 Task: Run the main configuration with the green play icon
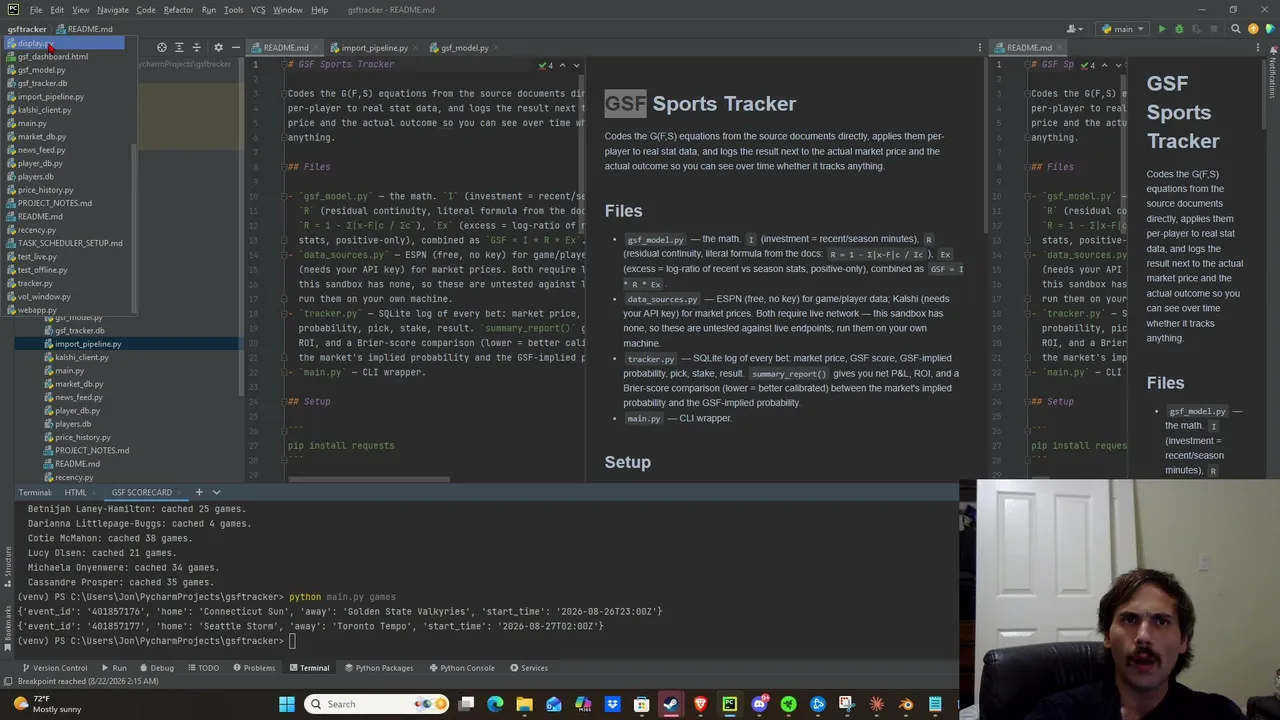click(x=1162, y=29)
